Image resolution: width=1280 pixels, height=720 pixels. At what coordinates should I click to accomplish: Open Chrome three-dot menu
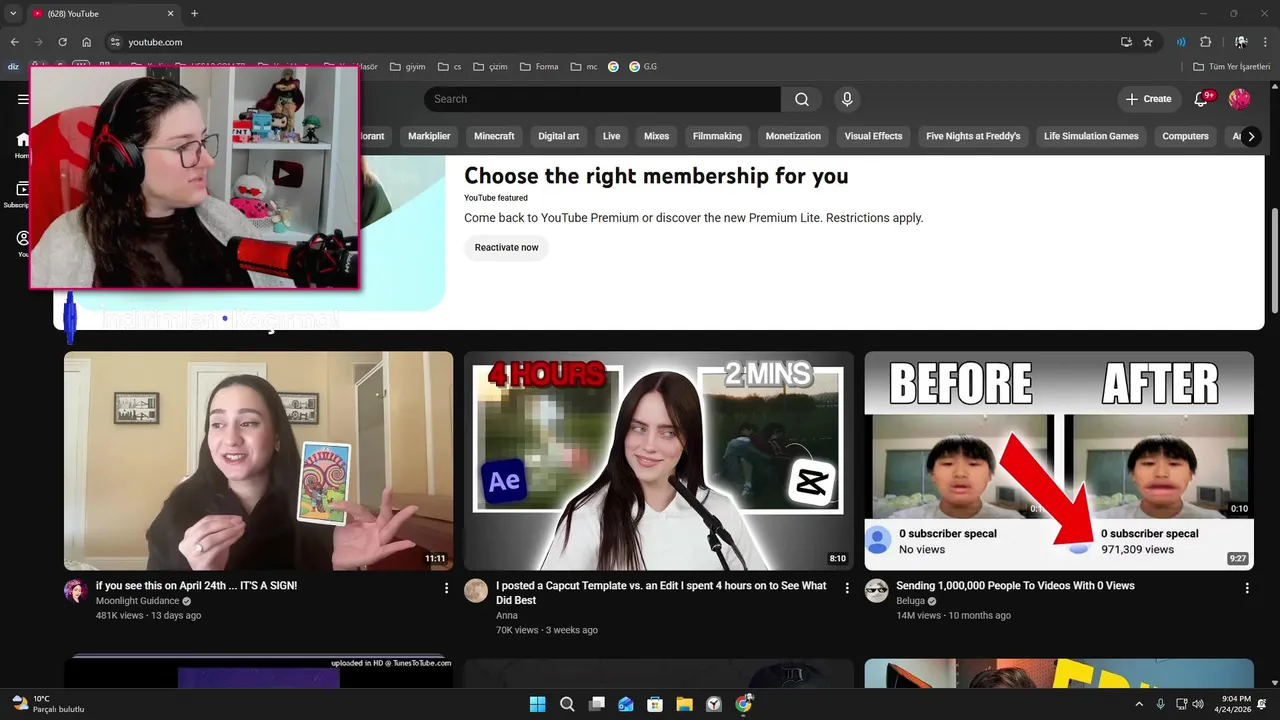[x=1266, y=42]
